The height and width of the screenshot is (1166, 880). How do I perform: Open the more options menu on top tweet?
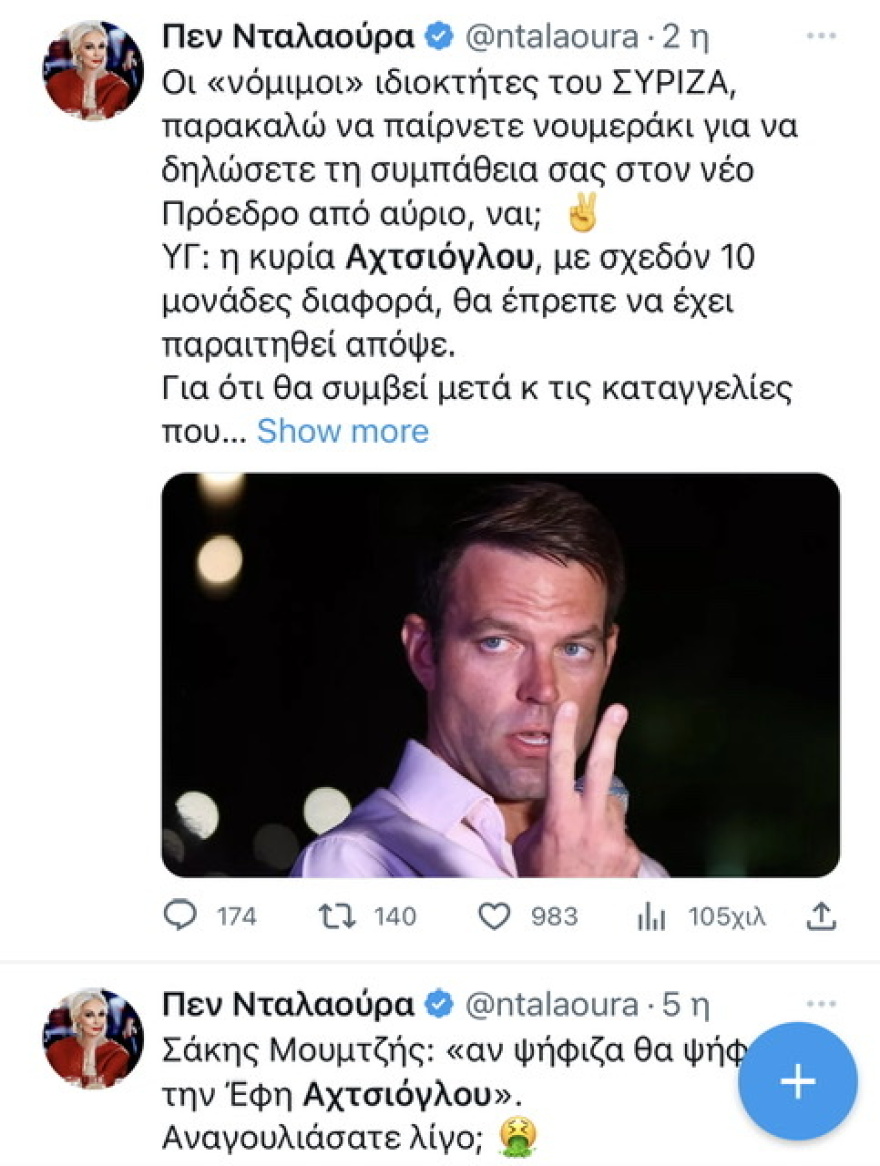tap(822, 33)
